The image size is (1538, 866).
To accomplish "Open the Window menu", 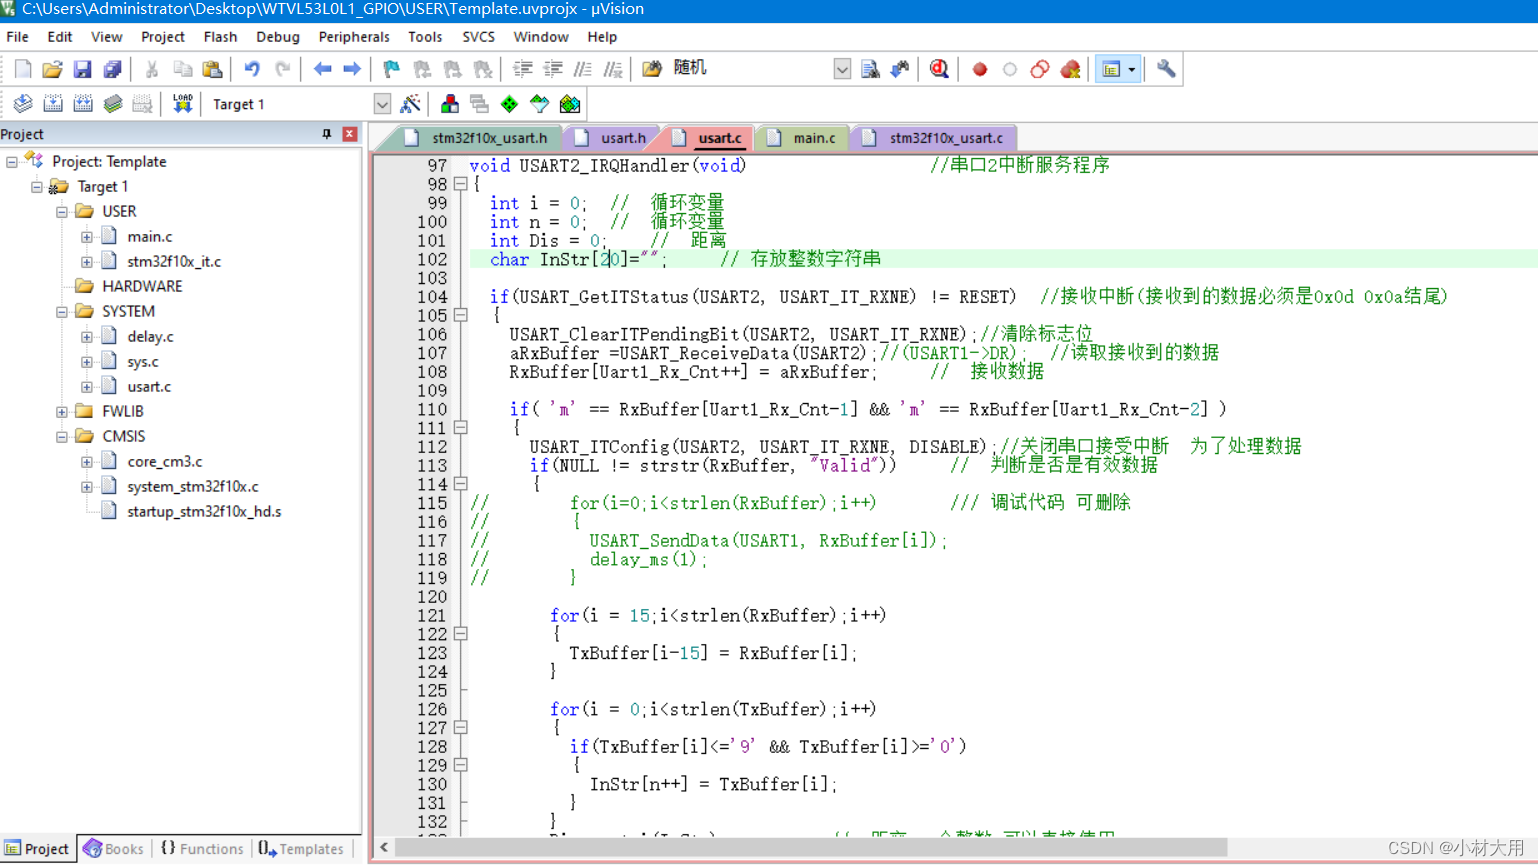I will (541, 37).
